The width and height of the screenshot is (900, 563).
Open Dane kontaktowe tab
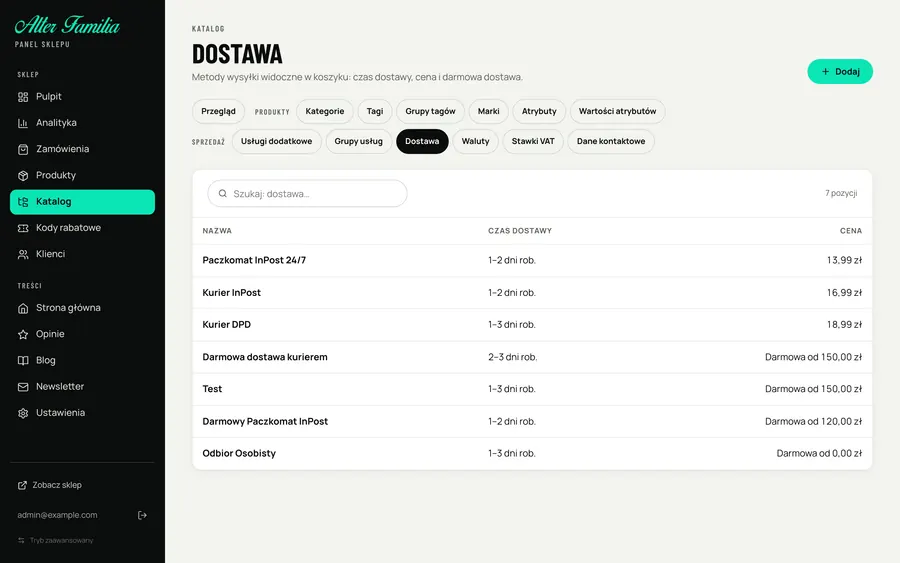pyautogui.click(x=611, y=141)
